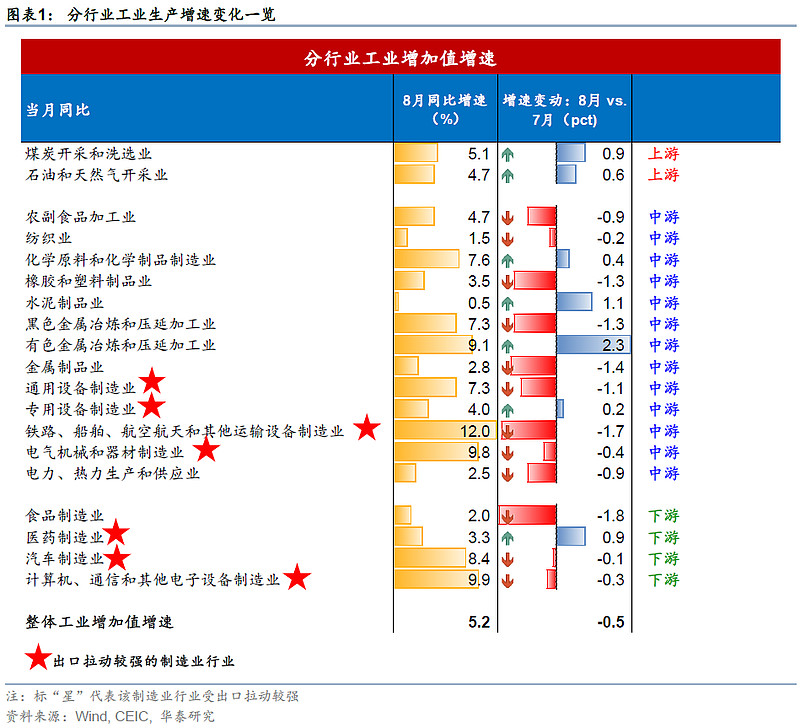The height and width of the screenshot is (728, 800).
Task: Select the star after 铁路、船舶、航空航天 row
Action: point(367,428)
